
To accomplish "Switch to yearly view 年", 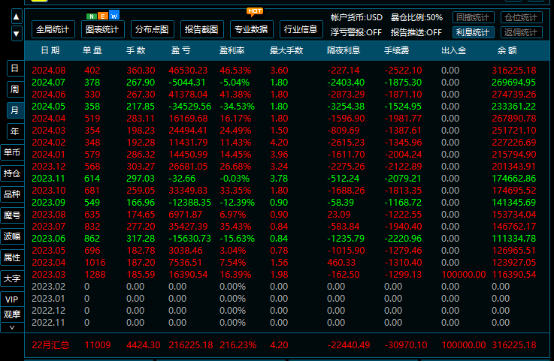I will (15, 131).
